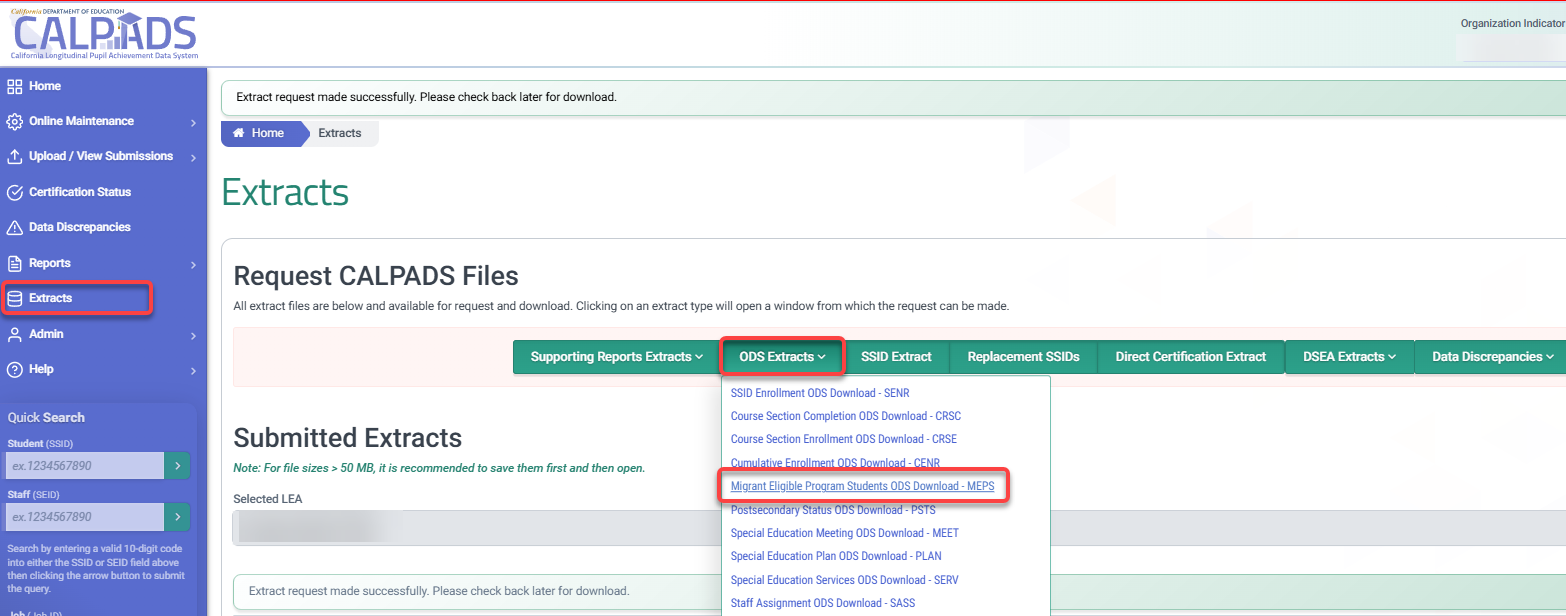This screenshot has width=1566, height=616.
Task: Open Home in the sidebar
Action: [45, 86]
